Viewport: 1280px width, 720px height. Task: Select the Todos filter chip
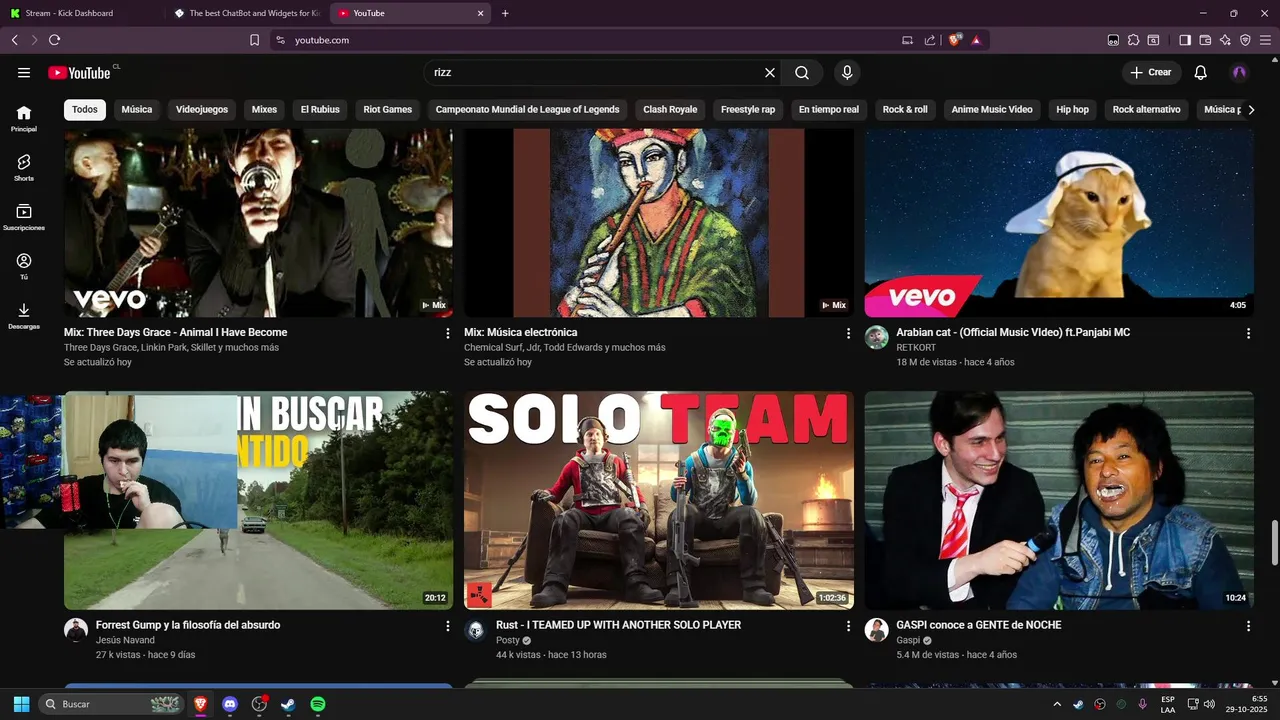click(85, 110)
